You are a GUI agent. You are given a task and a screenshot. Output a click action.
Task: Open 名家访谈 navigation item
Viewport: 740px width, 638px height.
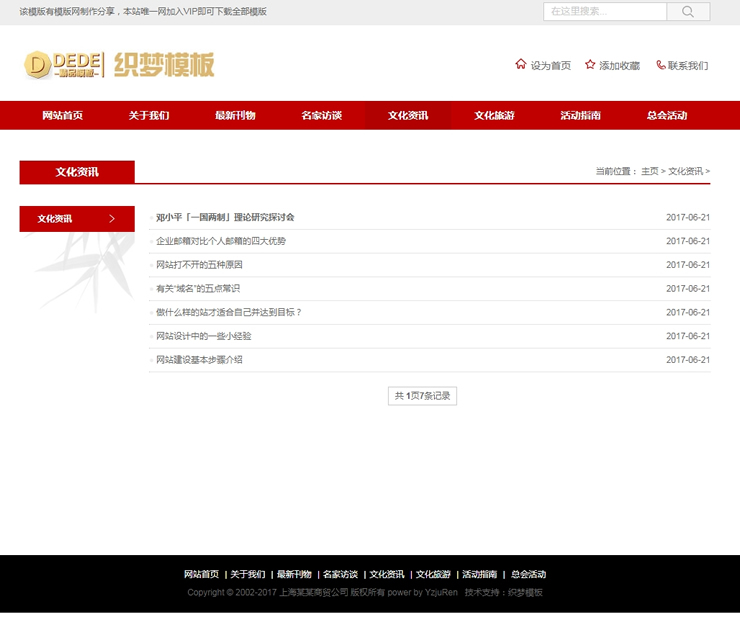point(321,116)
